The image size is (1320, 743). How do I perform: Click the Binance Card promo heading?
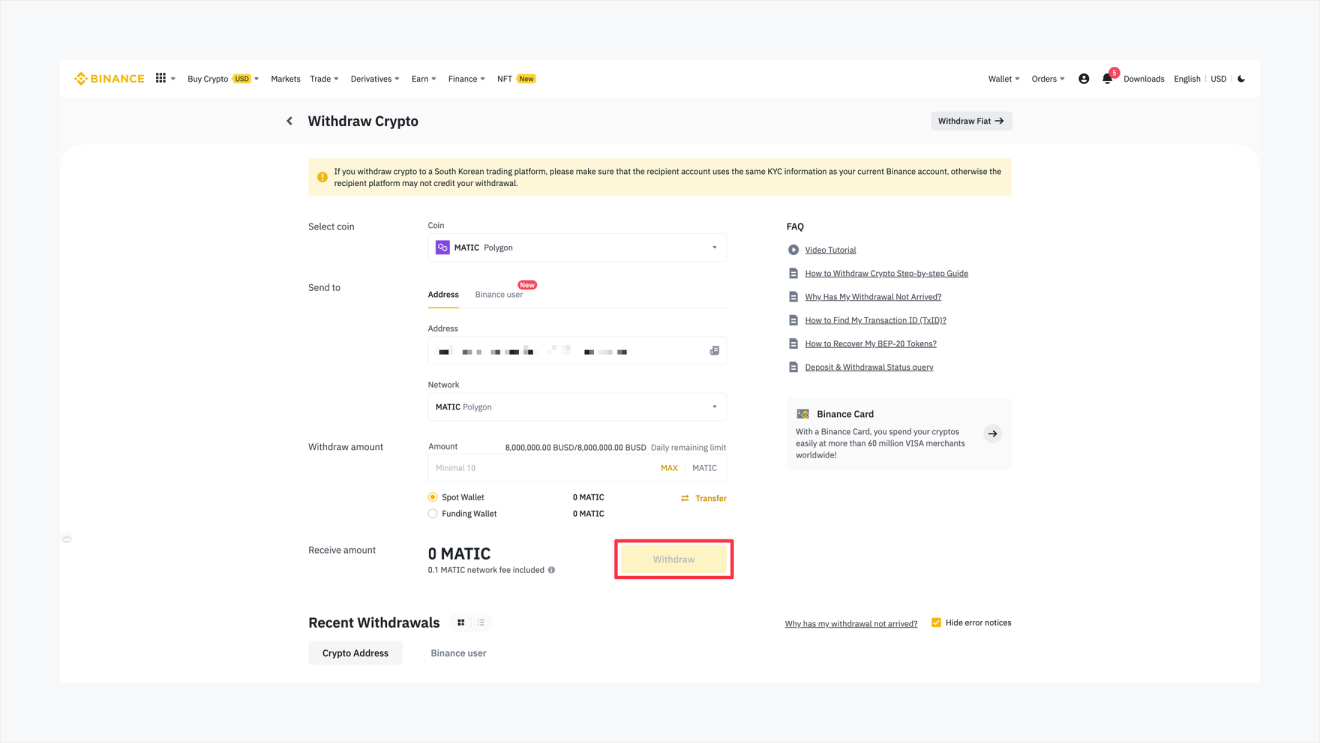[x=845, y=414]
